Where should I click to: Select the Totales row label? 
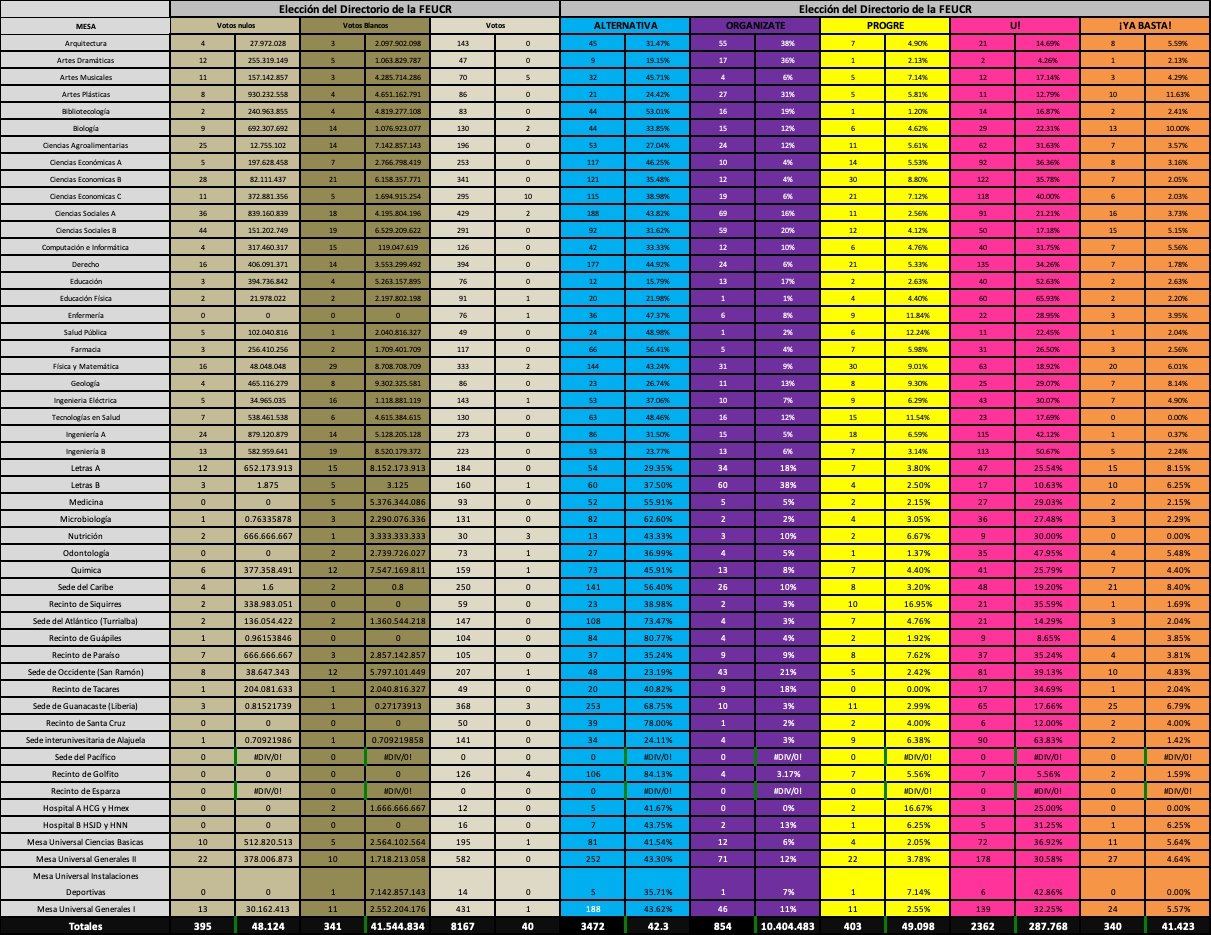[x=86, y=926]
